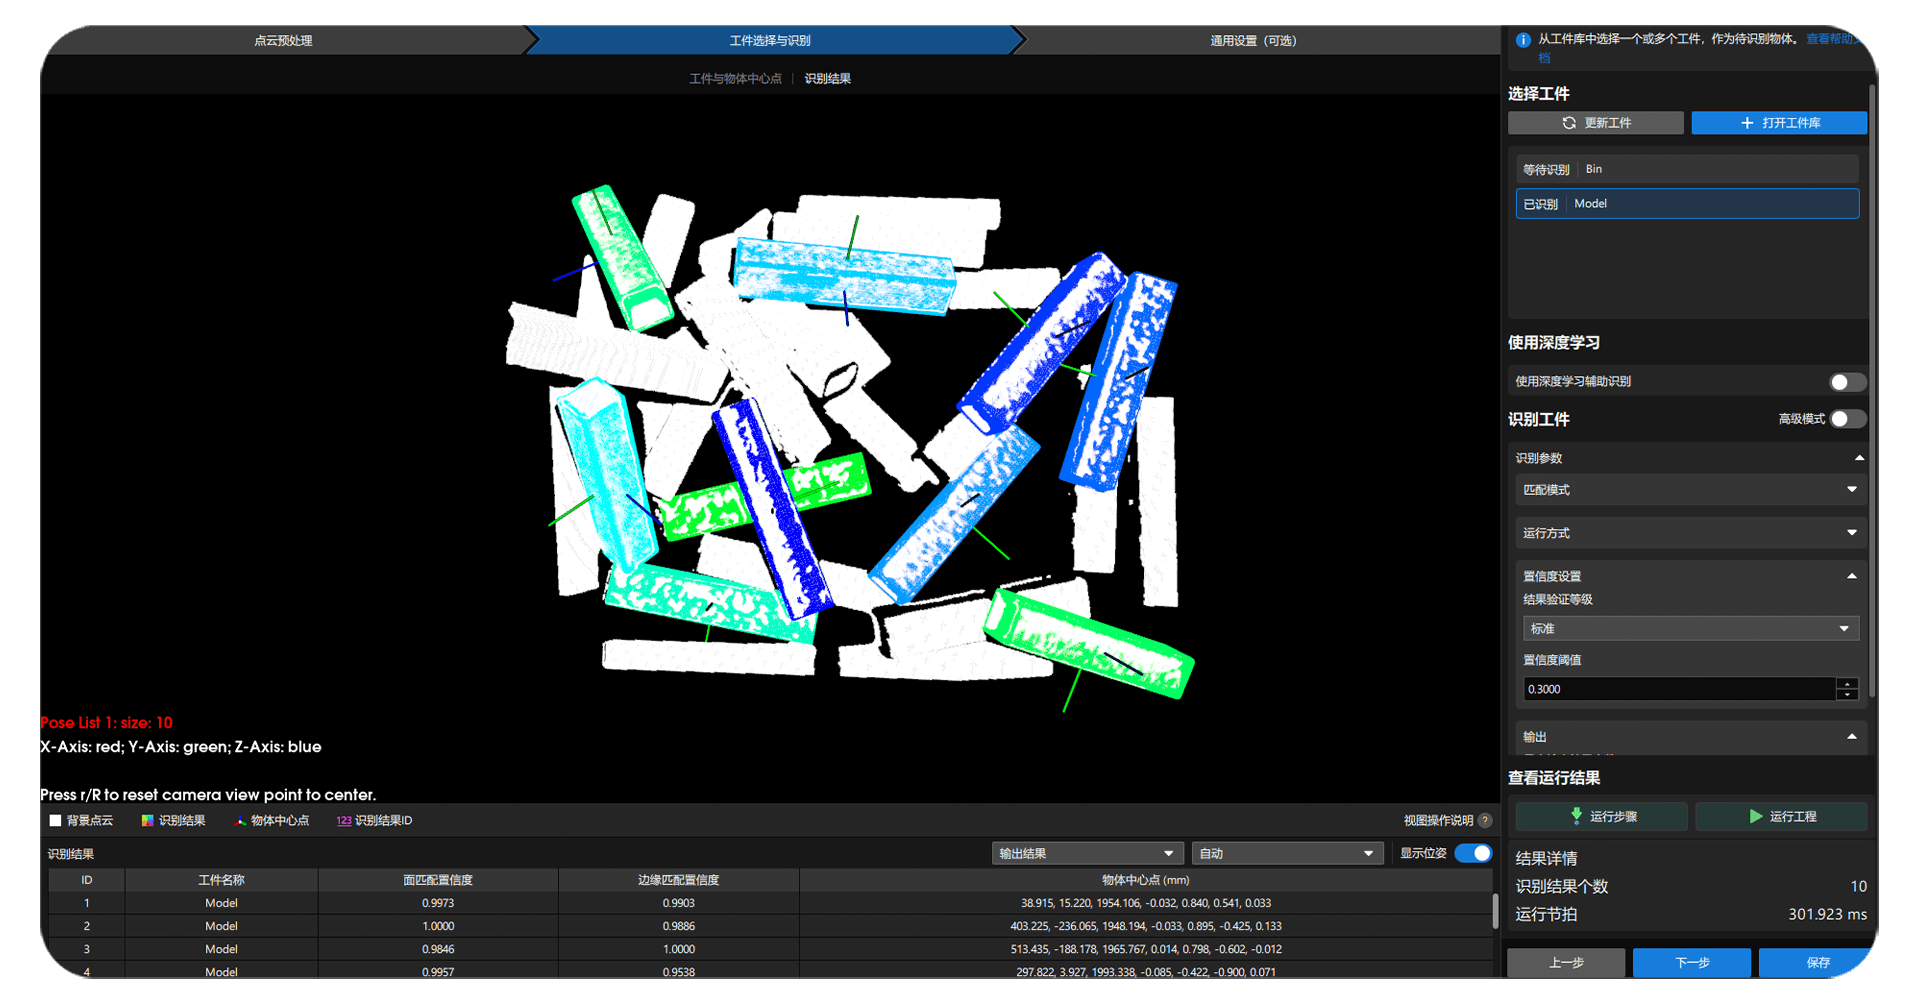
Task: Open the 输出结果 dropdown
Action: pos(1087,853)
